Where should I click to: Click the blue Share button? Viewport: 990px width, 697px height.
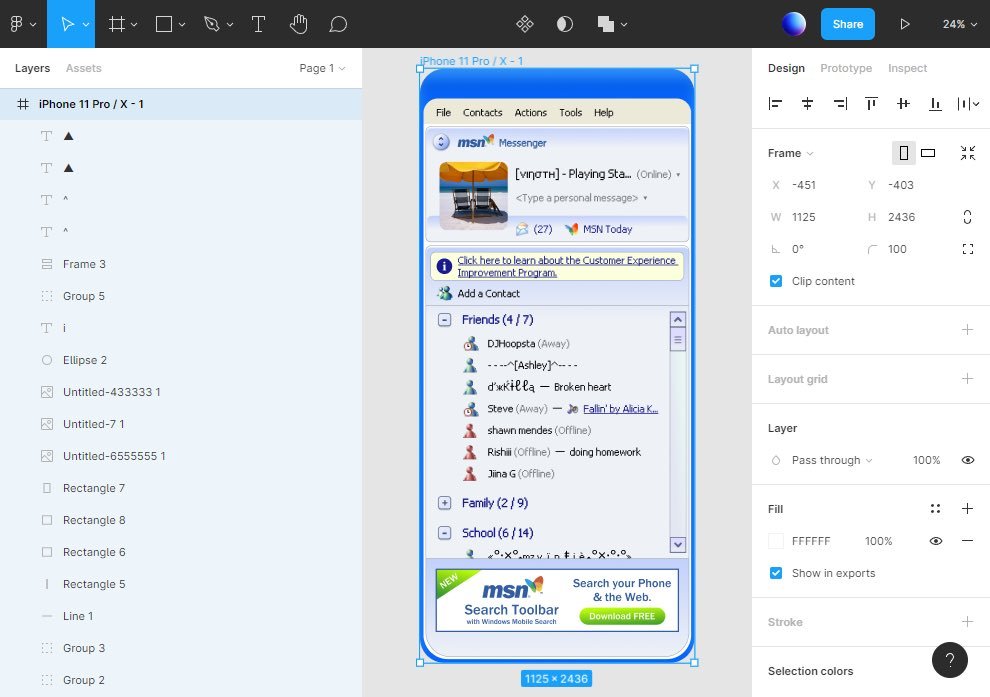(x=847, y=24)
